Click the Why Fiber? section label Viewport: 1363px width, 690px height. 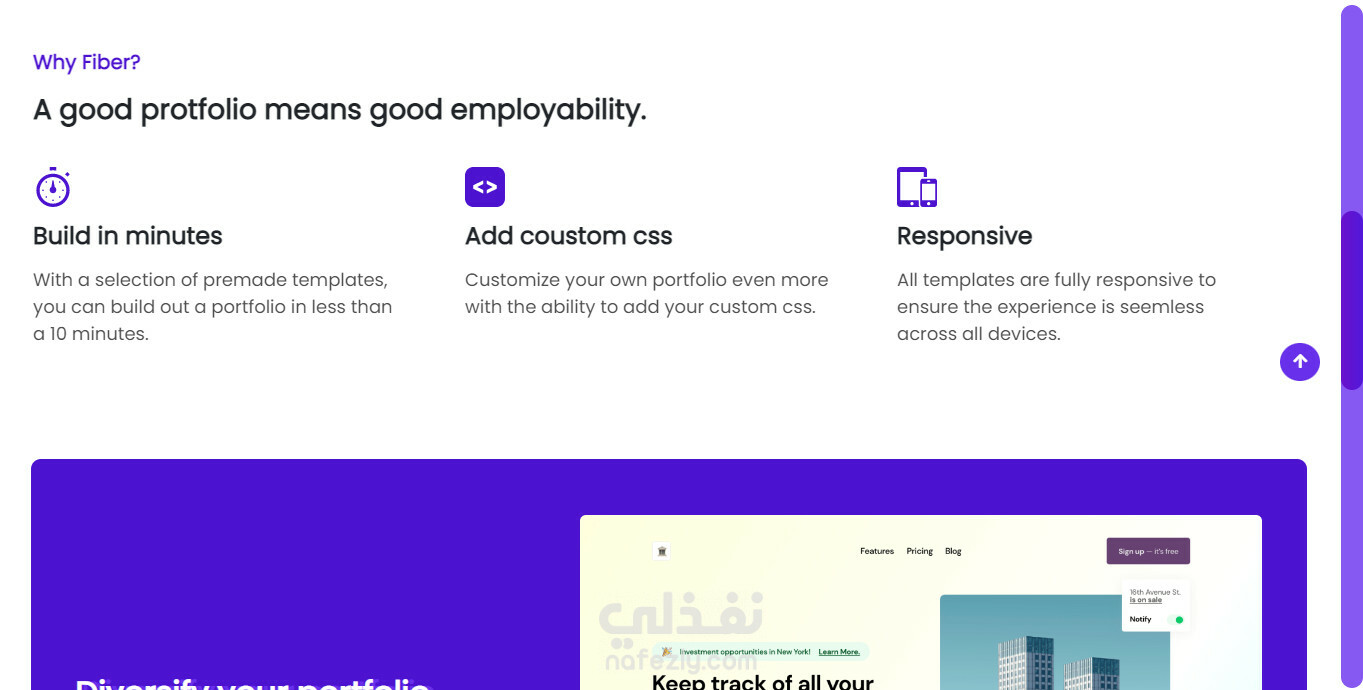(86, 62)
